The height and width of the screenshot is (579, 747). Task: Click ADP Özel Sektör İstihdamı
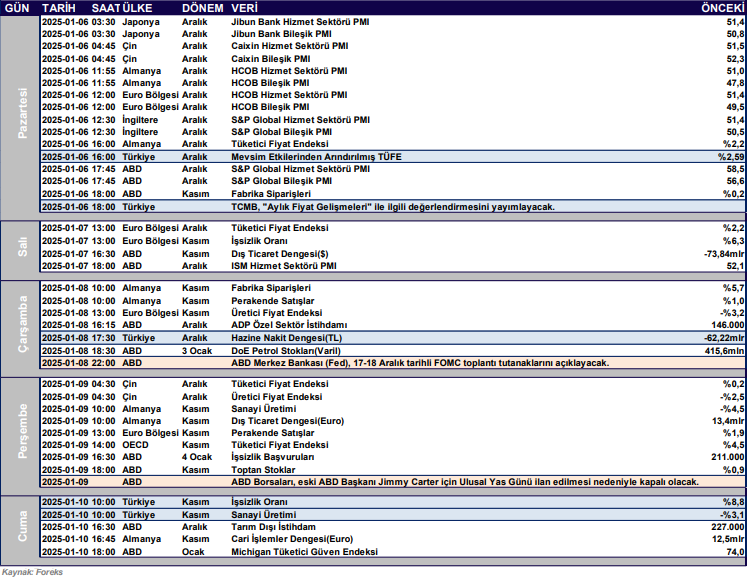coord(289,325)
